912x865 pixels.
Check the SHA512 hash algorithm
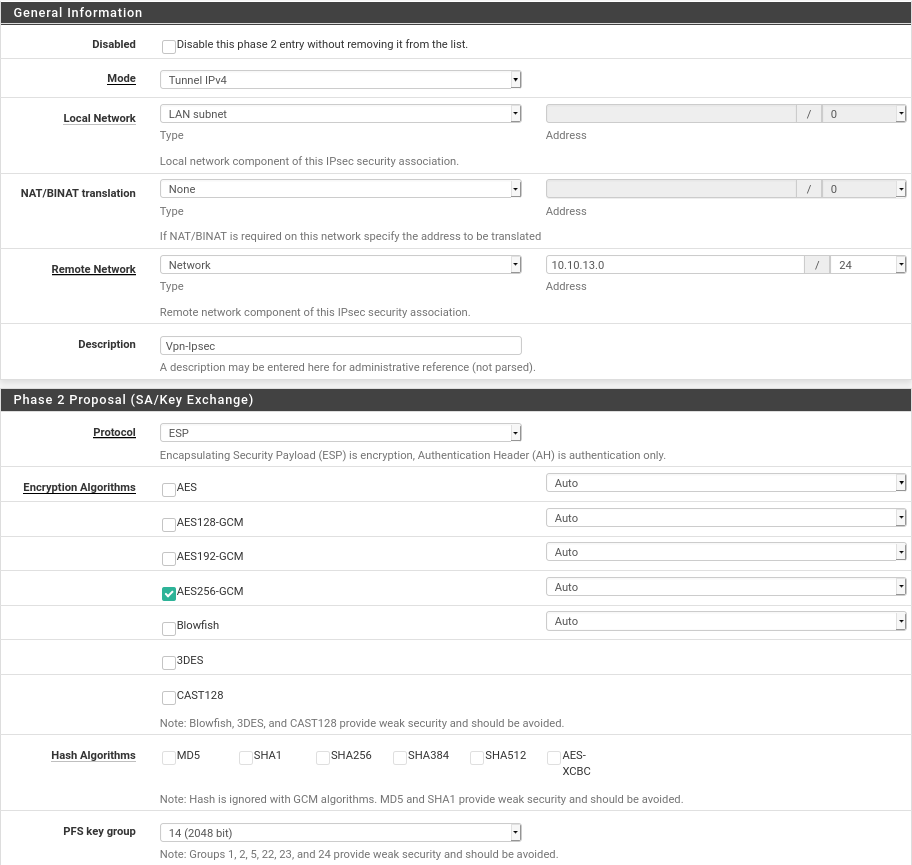pos(477,757)
